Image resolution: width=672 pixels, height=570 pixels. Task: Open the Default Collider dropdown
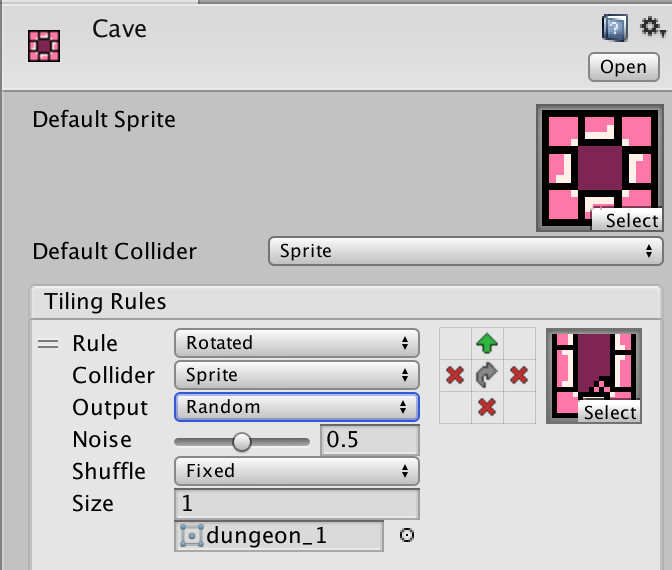465,251
